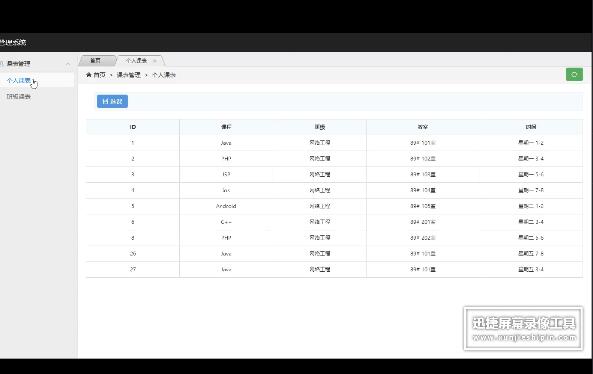Viewport: 593px width, 374px height.
Task: Select the table row containing C++
Action: (x=334, y=222)
